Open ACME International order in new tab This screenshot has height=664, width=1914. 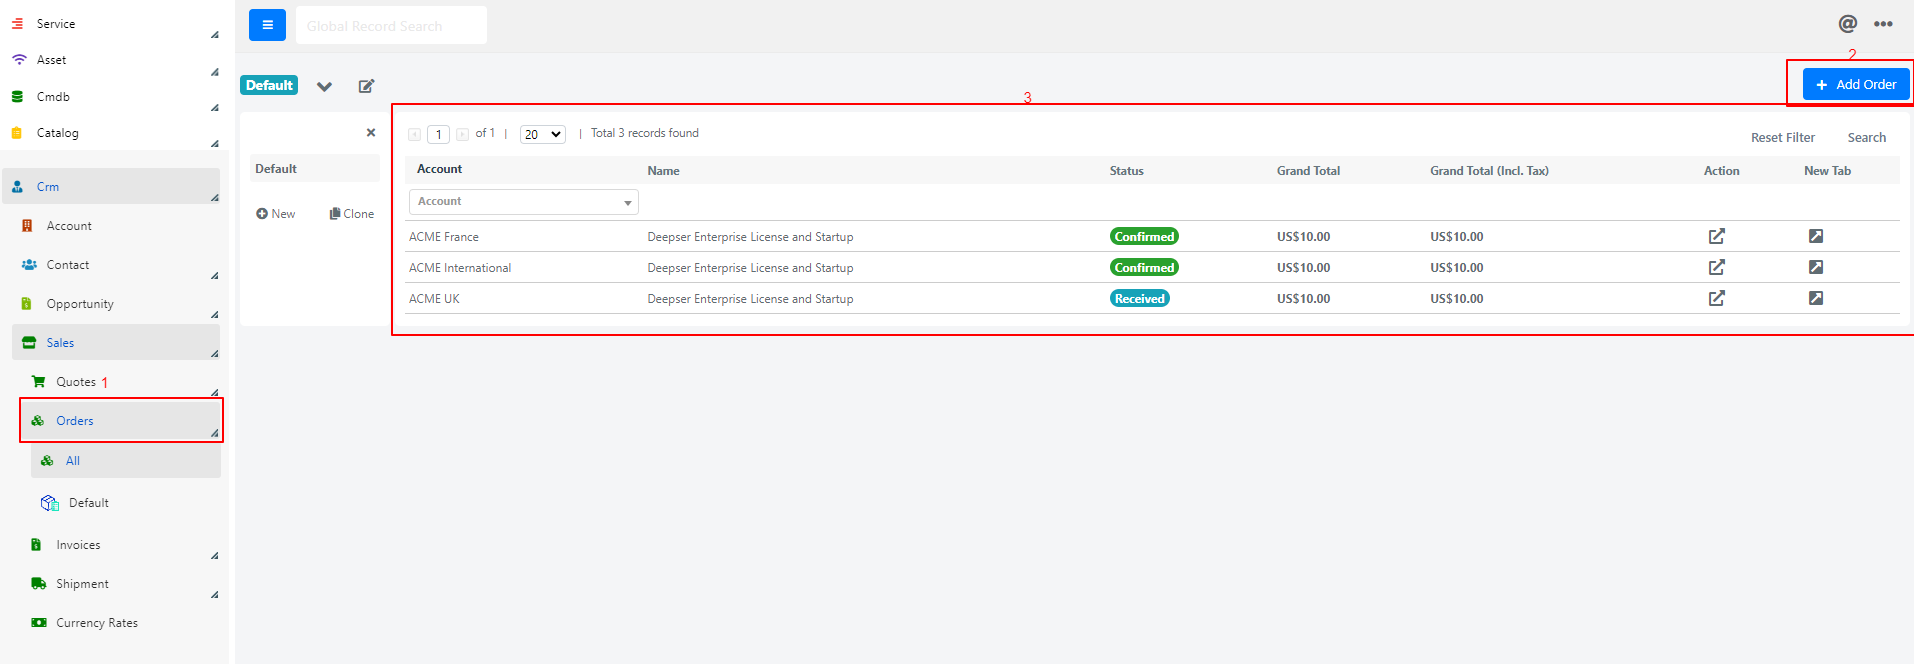click(1816, 268)
